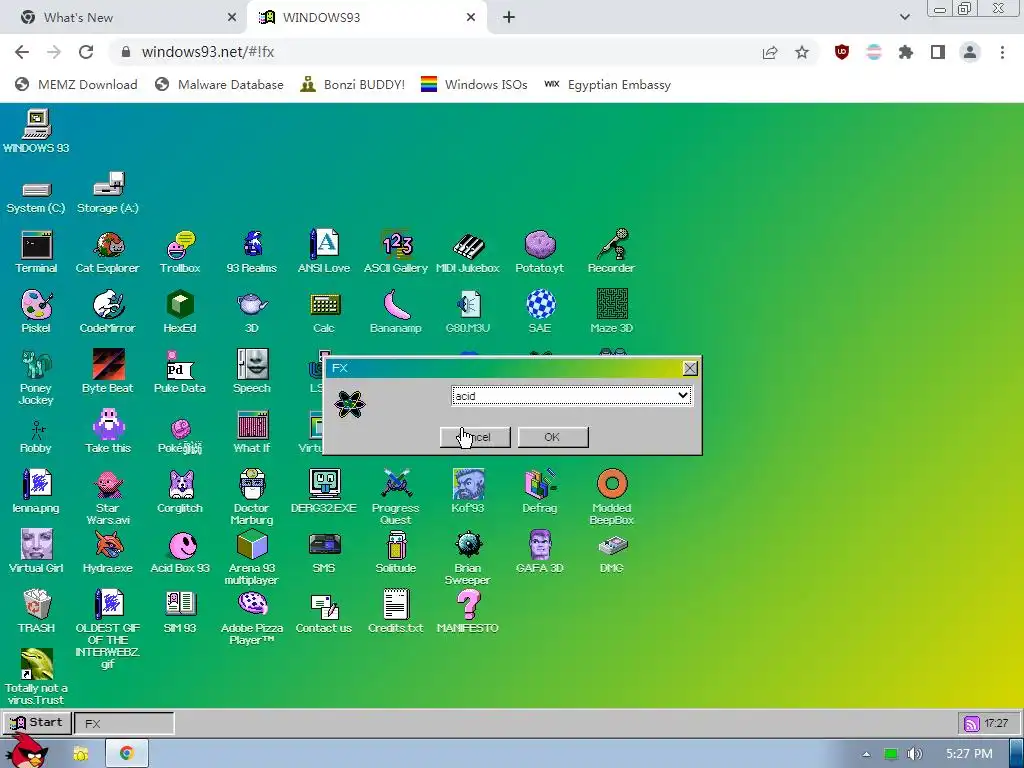Open Malware Database bookmark
1024x768 pixels.
coord(219,84)
